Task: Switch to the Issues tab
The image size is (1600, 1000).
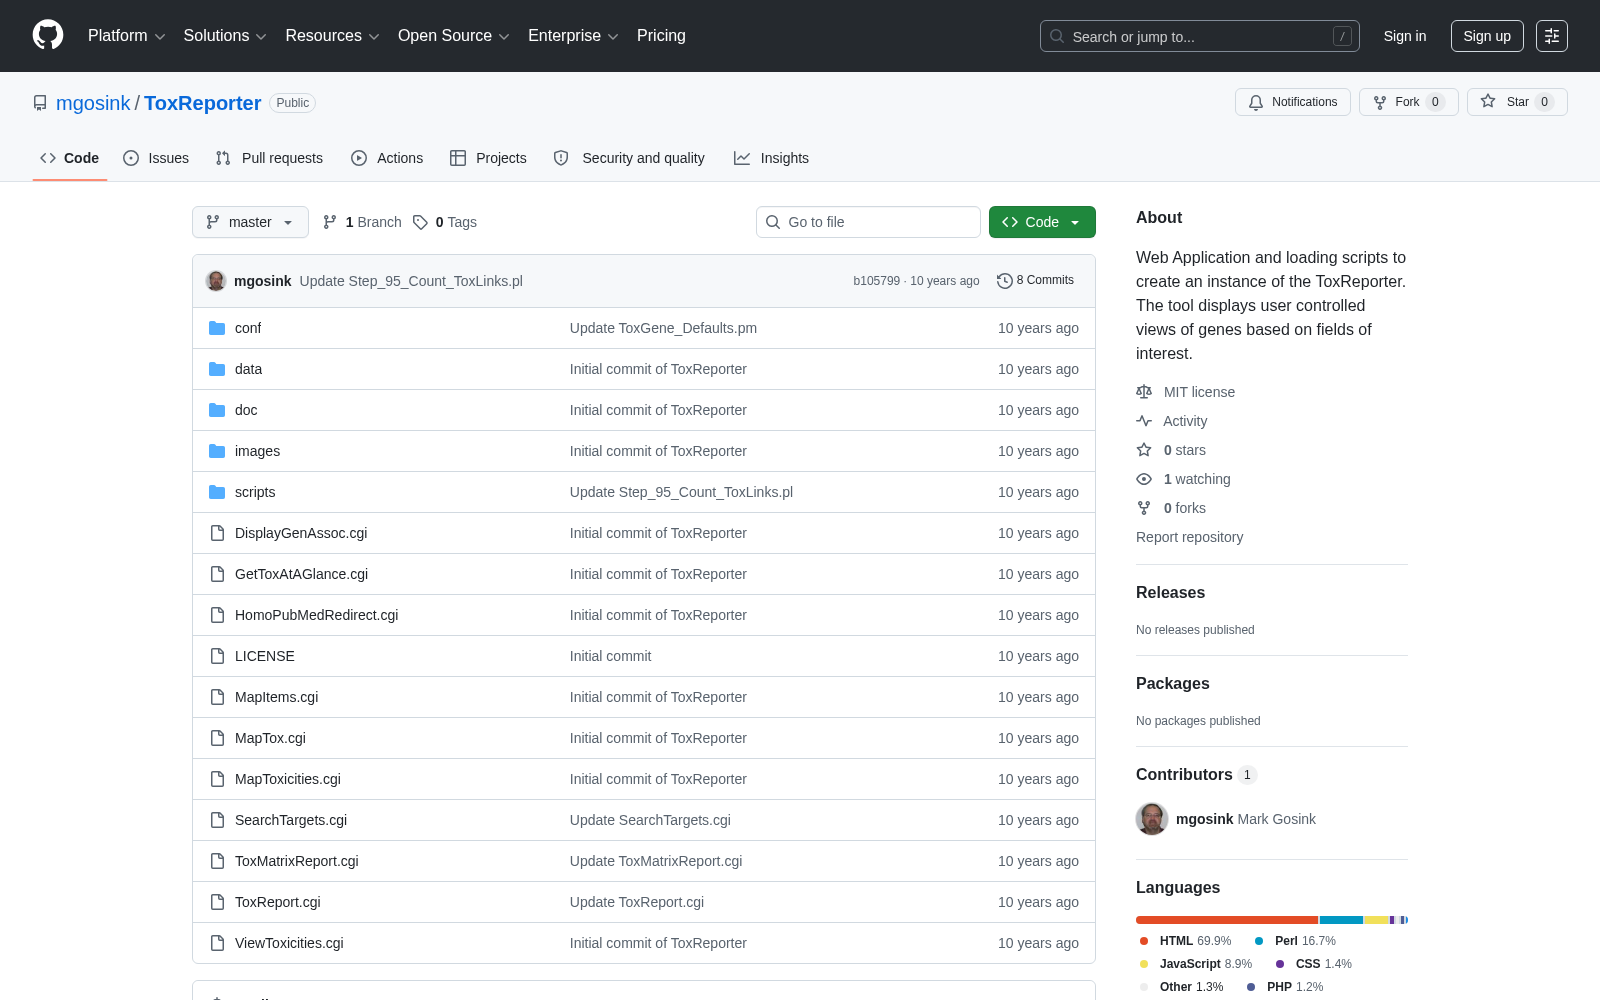Action: coord(156,158)
